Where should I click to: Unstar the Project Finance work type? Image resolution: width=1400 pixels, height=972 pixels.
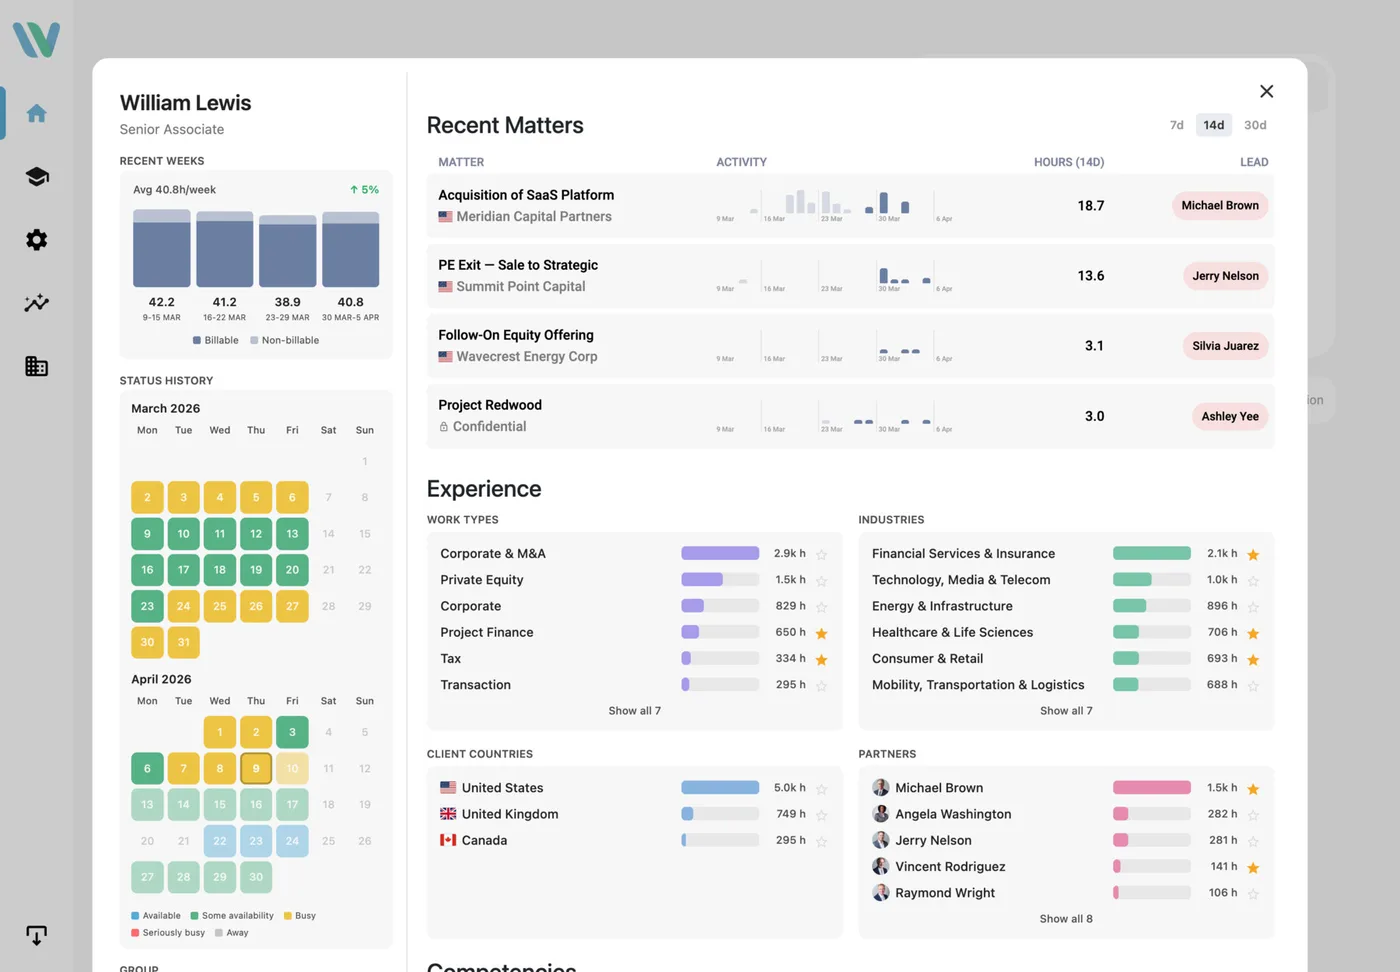[821, 633]
